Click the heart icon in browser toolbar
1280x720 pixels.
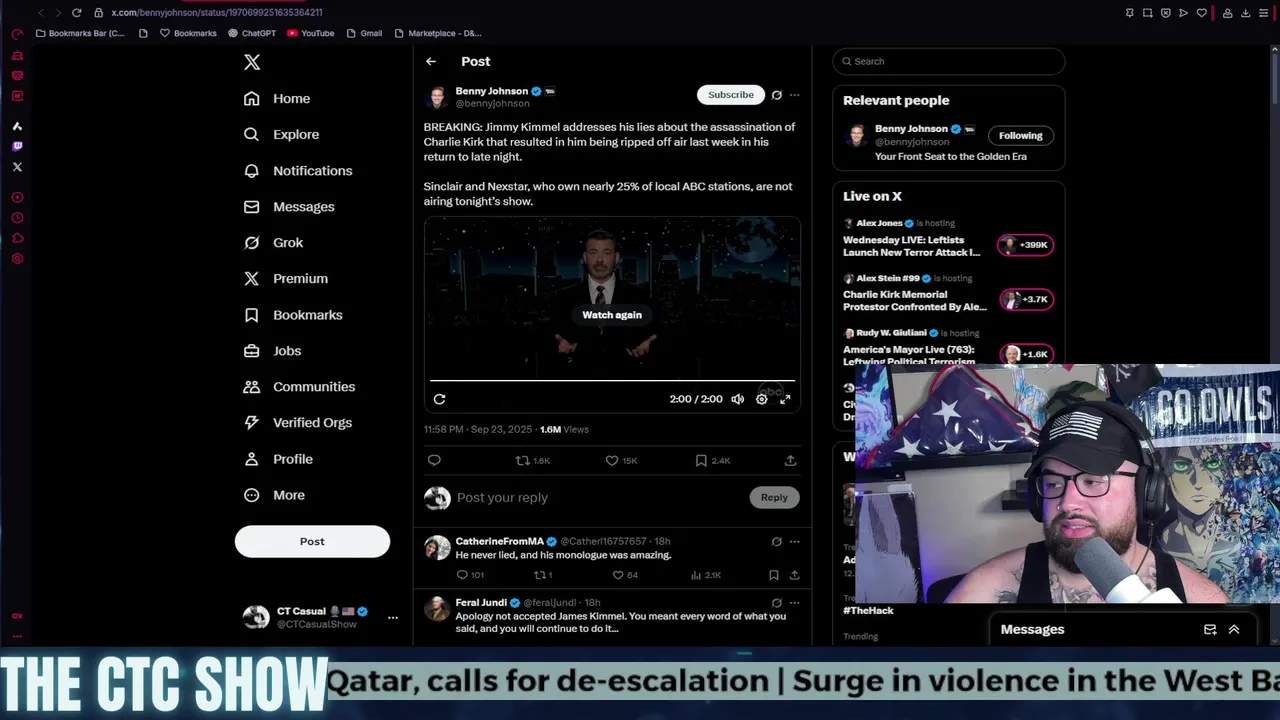pyautogui.click(x=1201, y=13)
